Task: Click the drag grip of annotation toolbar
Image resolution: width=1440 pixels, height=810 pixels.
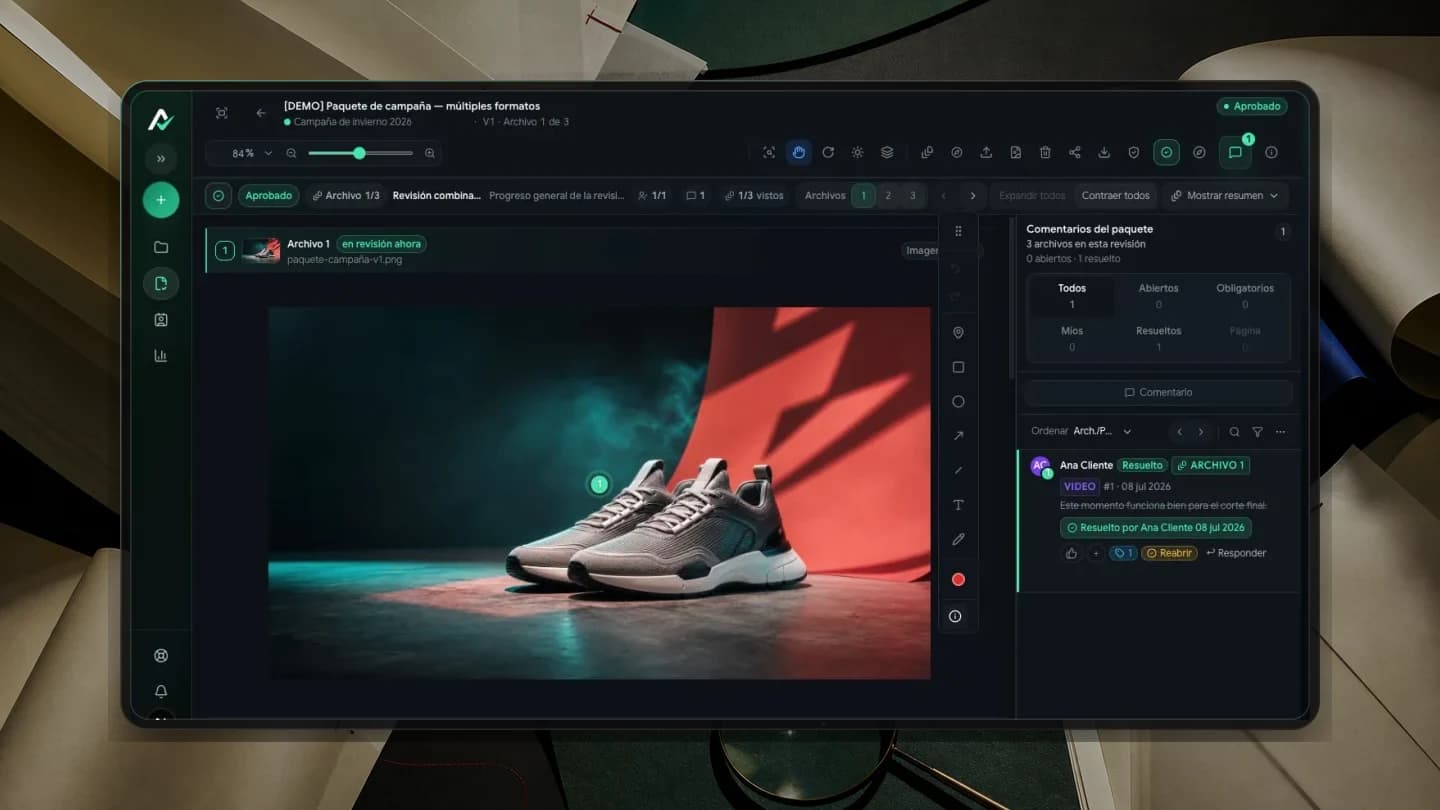Action: [958, 231]
